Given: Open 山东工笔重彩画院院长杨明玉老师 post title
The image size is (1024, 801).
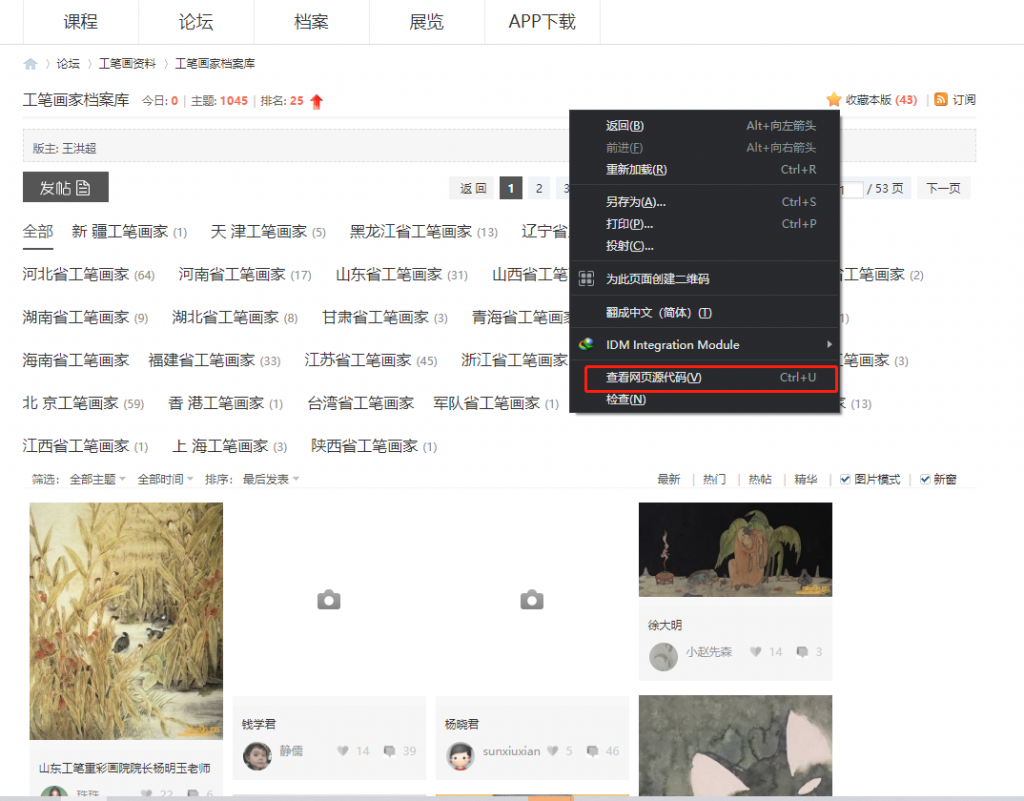Looking at the screenshot, I should (124, 768).
